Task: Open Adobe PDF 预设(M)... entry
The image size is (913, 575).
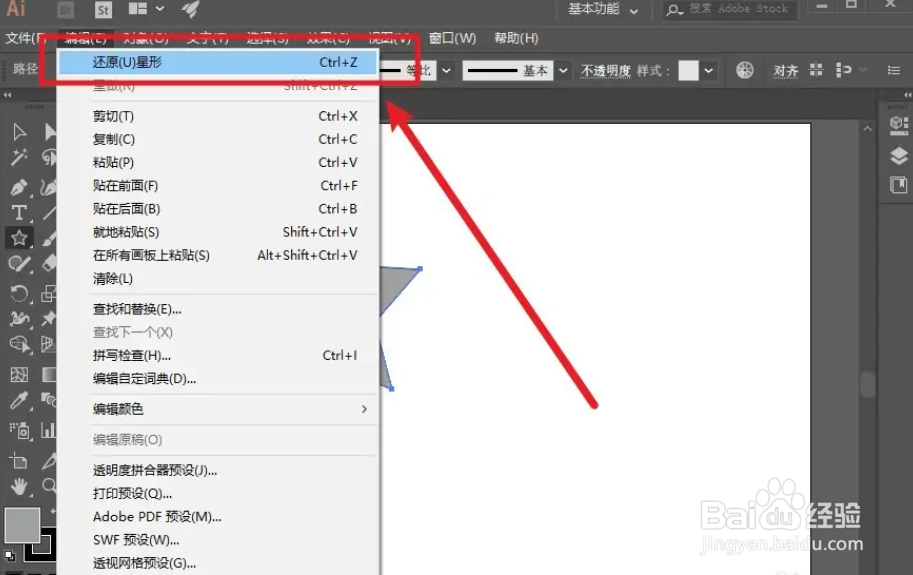Action: [x=218, y=517]
